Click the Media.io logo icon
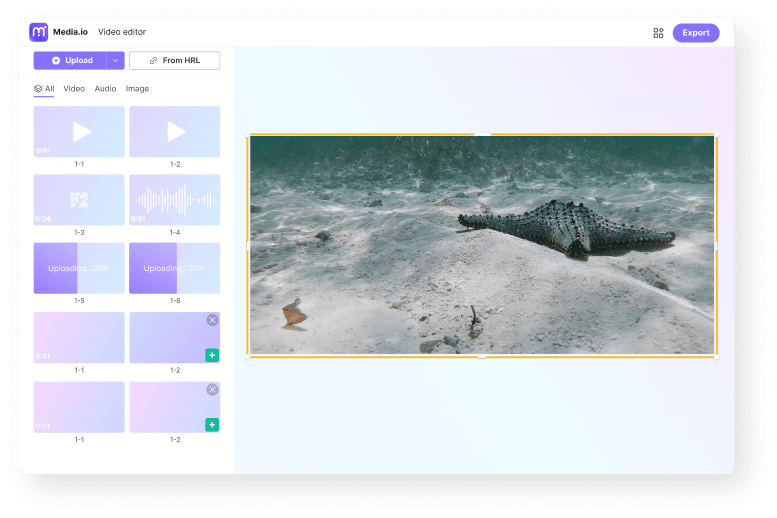This screenshot has width=777, height=518. (39, 32)
